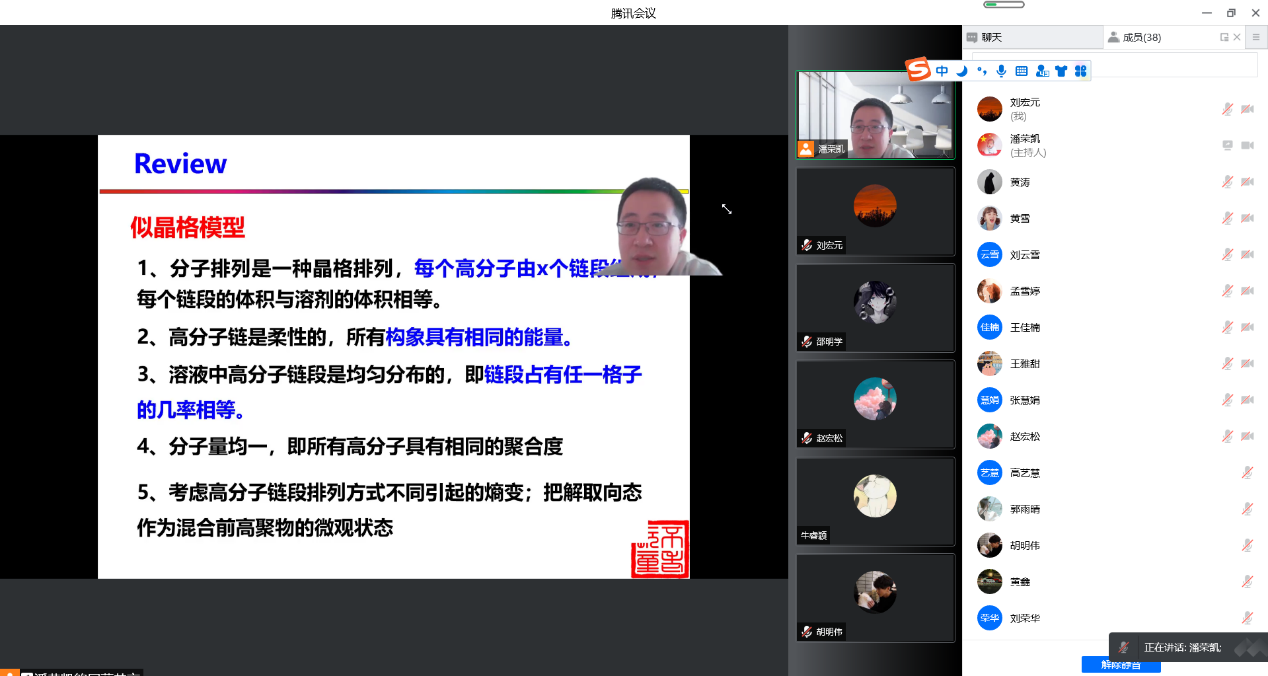This screenshot has width=1268, height=676.
Task: Toggle Sogou Chinese/English mode (中)
Action: (942, 71)
